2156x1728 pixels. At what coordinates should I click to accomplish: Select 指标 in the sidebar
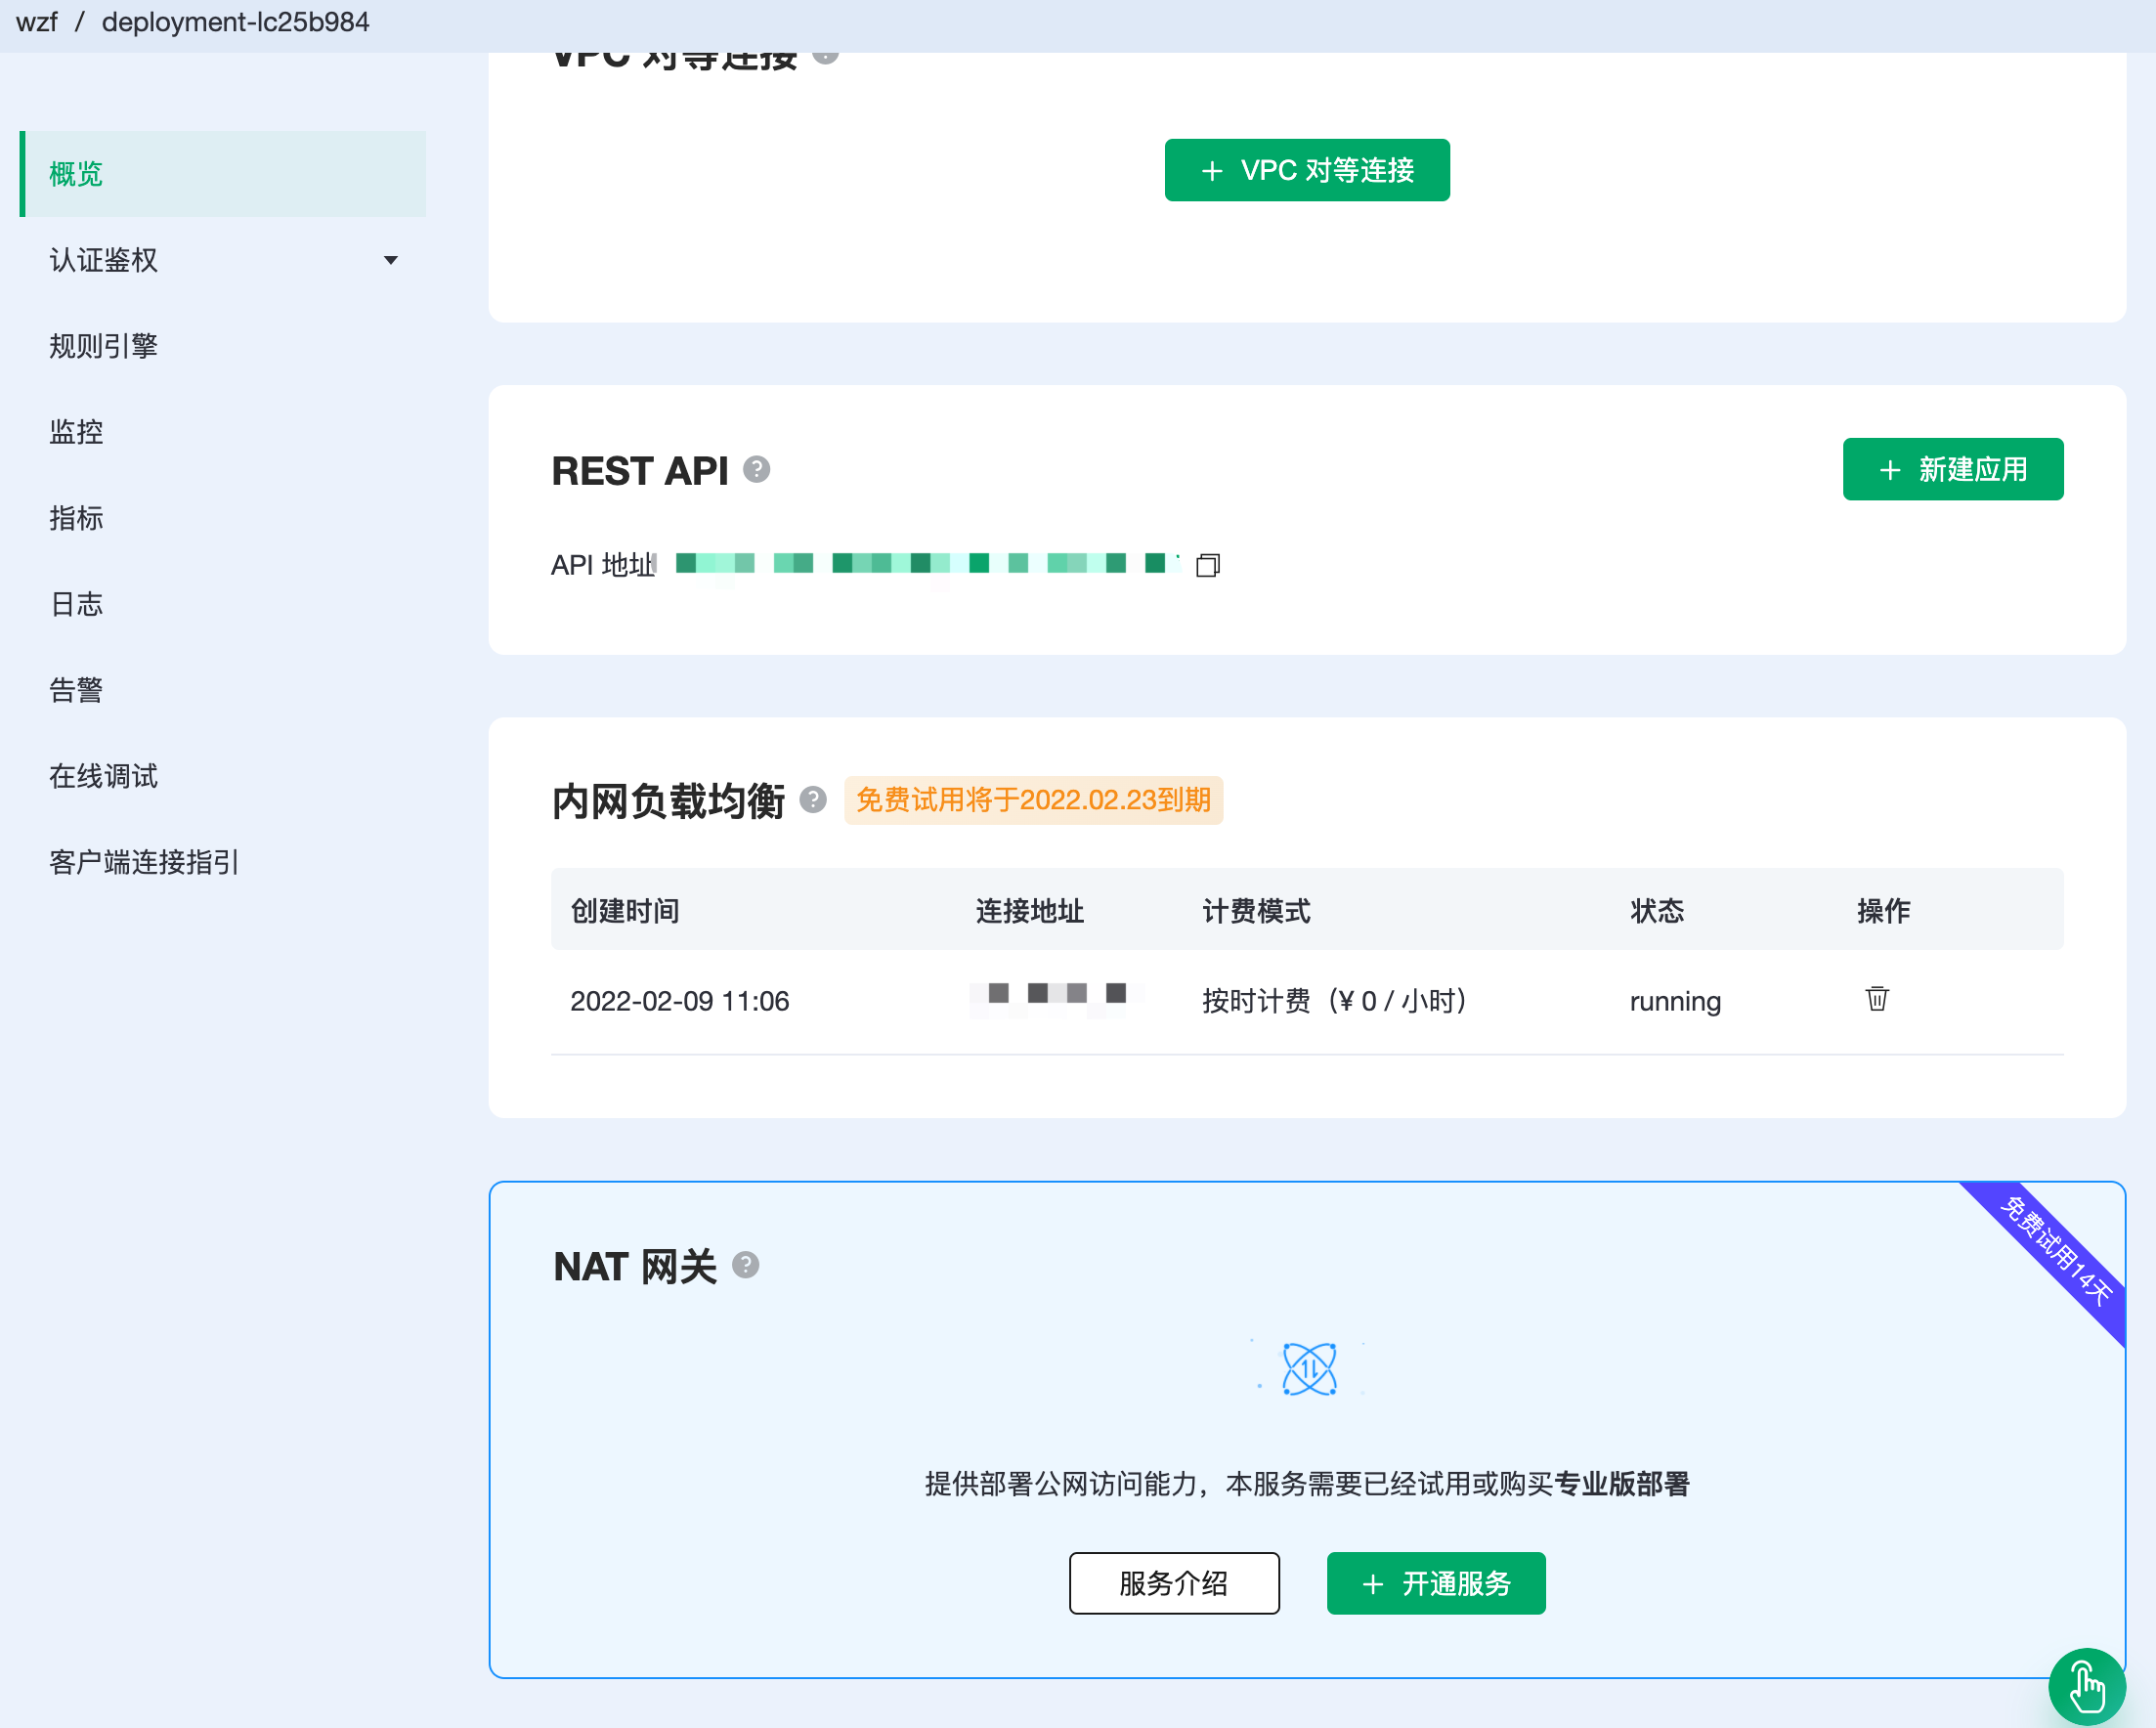[x=76, y=518]
